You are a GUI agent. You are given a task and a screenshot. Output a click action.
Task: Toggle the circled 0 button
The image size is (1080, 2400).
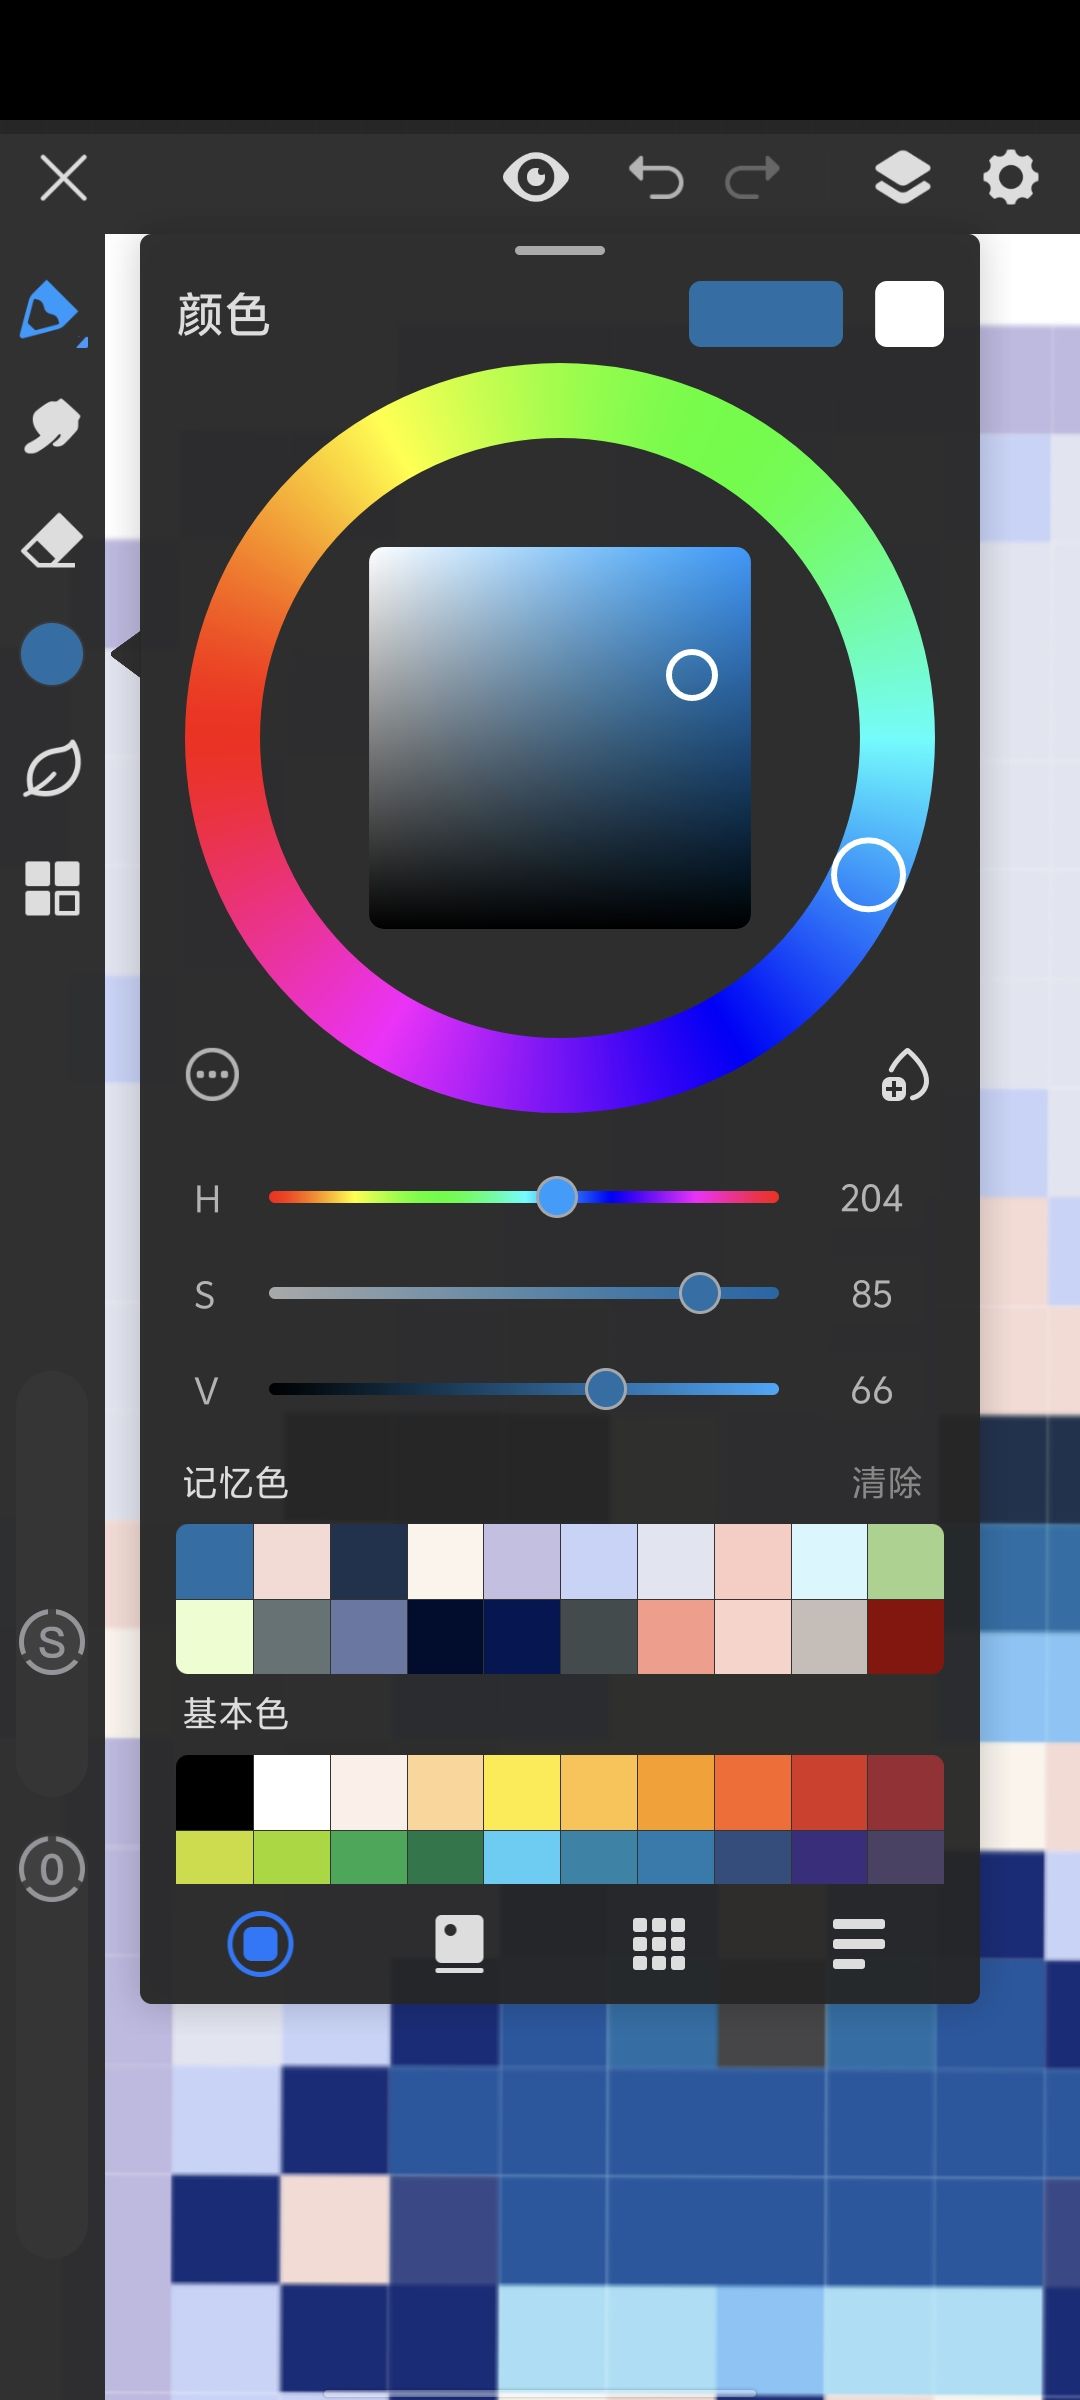pyautogui.click(x=52, y=1868)
